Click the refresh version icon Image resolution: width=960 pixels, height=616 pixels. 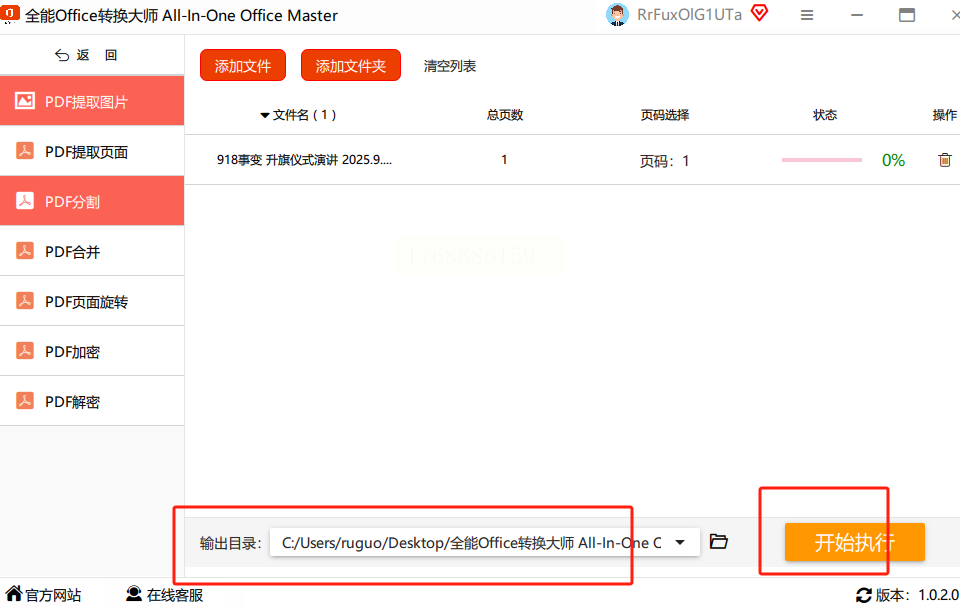pyautogui.click(x=864, y=595)
